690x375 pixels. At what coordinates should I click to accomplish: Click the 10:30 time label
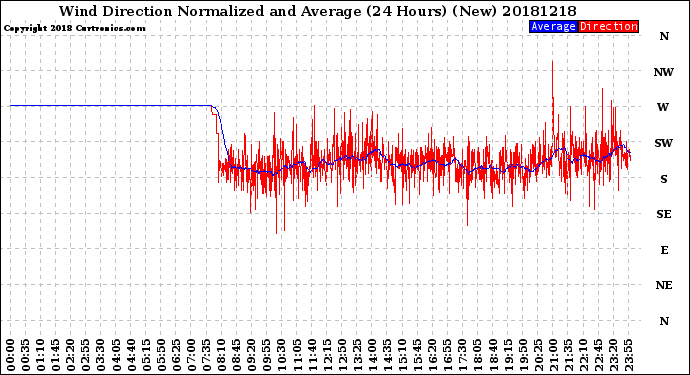point(282,355)
